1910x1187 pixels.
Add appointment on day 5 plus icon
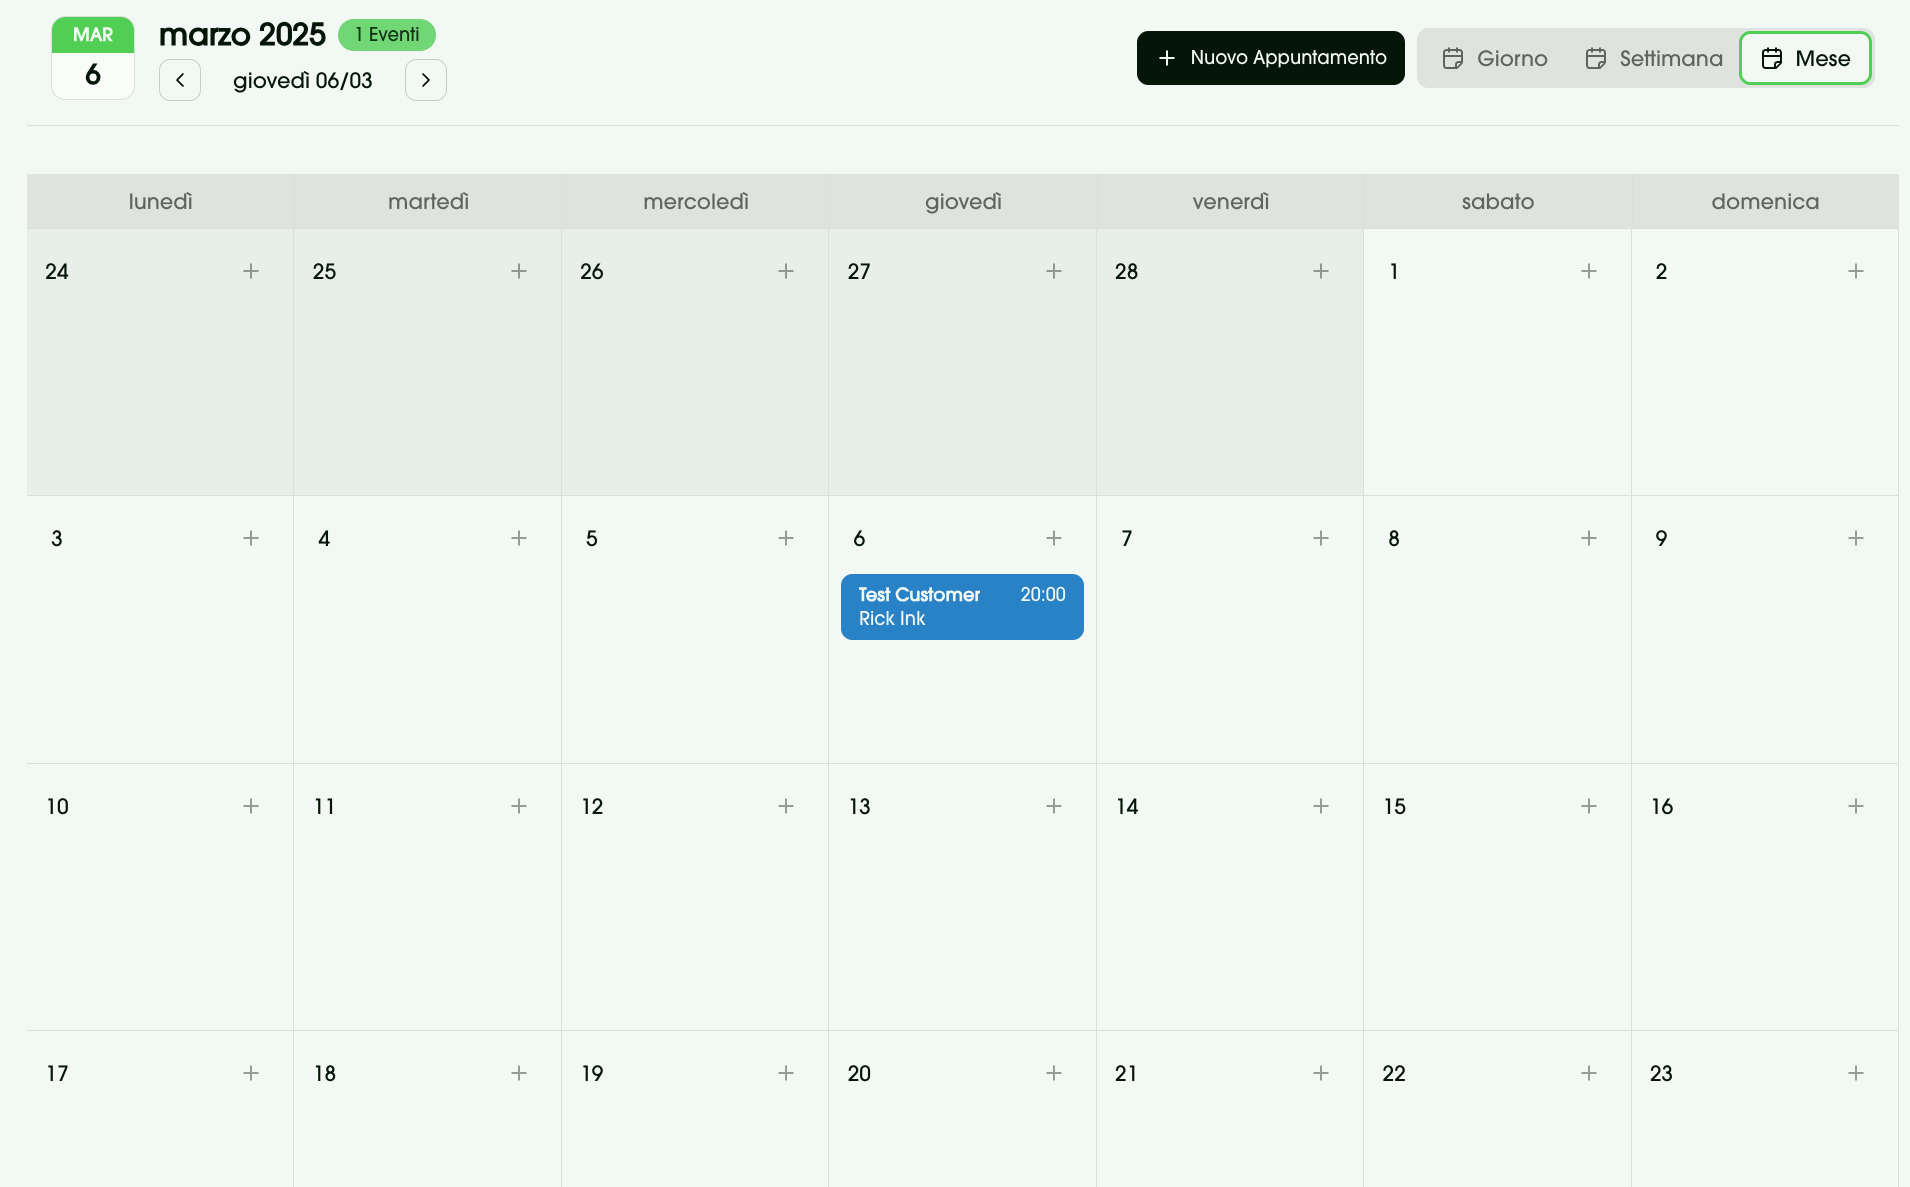click(x=786, y=538)
